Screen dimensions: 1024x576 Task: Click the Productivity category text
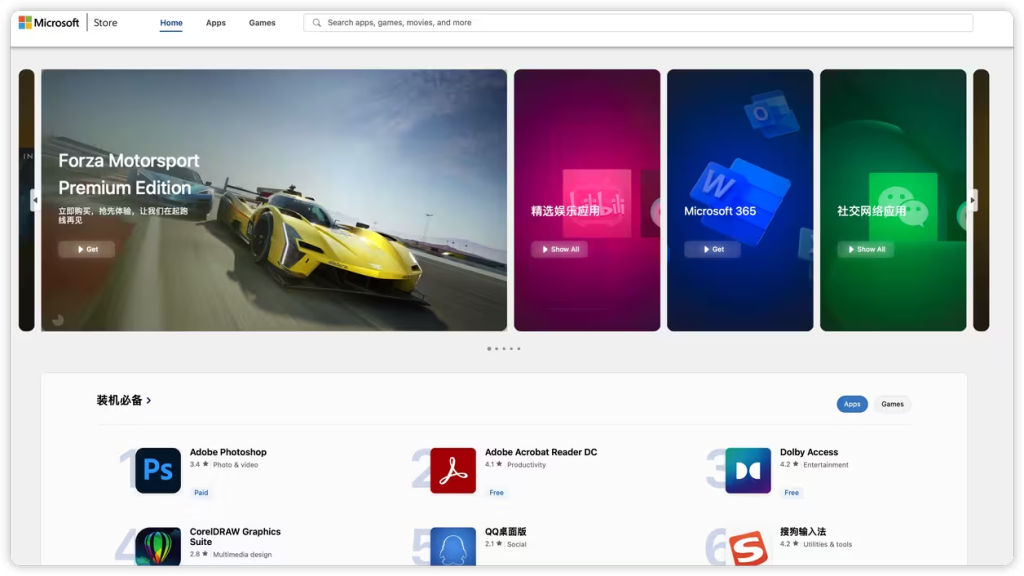click(x=526, y=465)
